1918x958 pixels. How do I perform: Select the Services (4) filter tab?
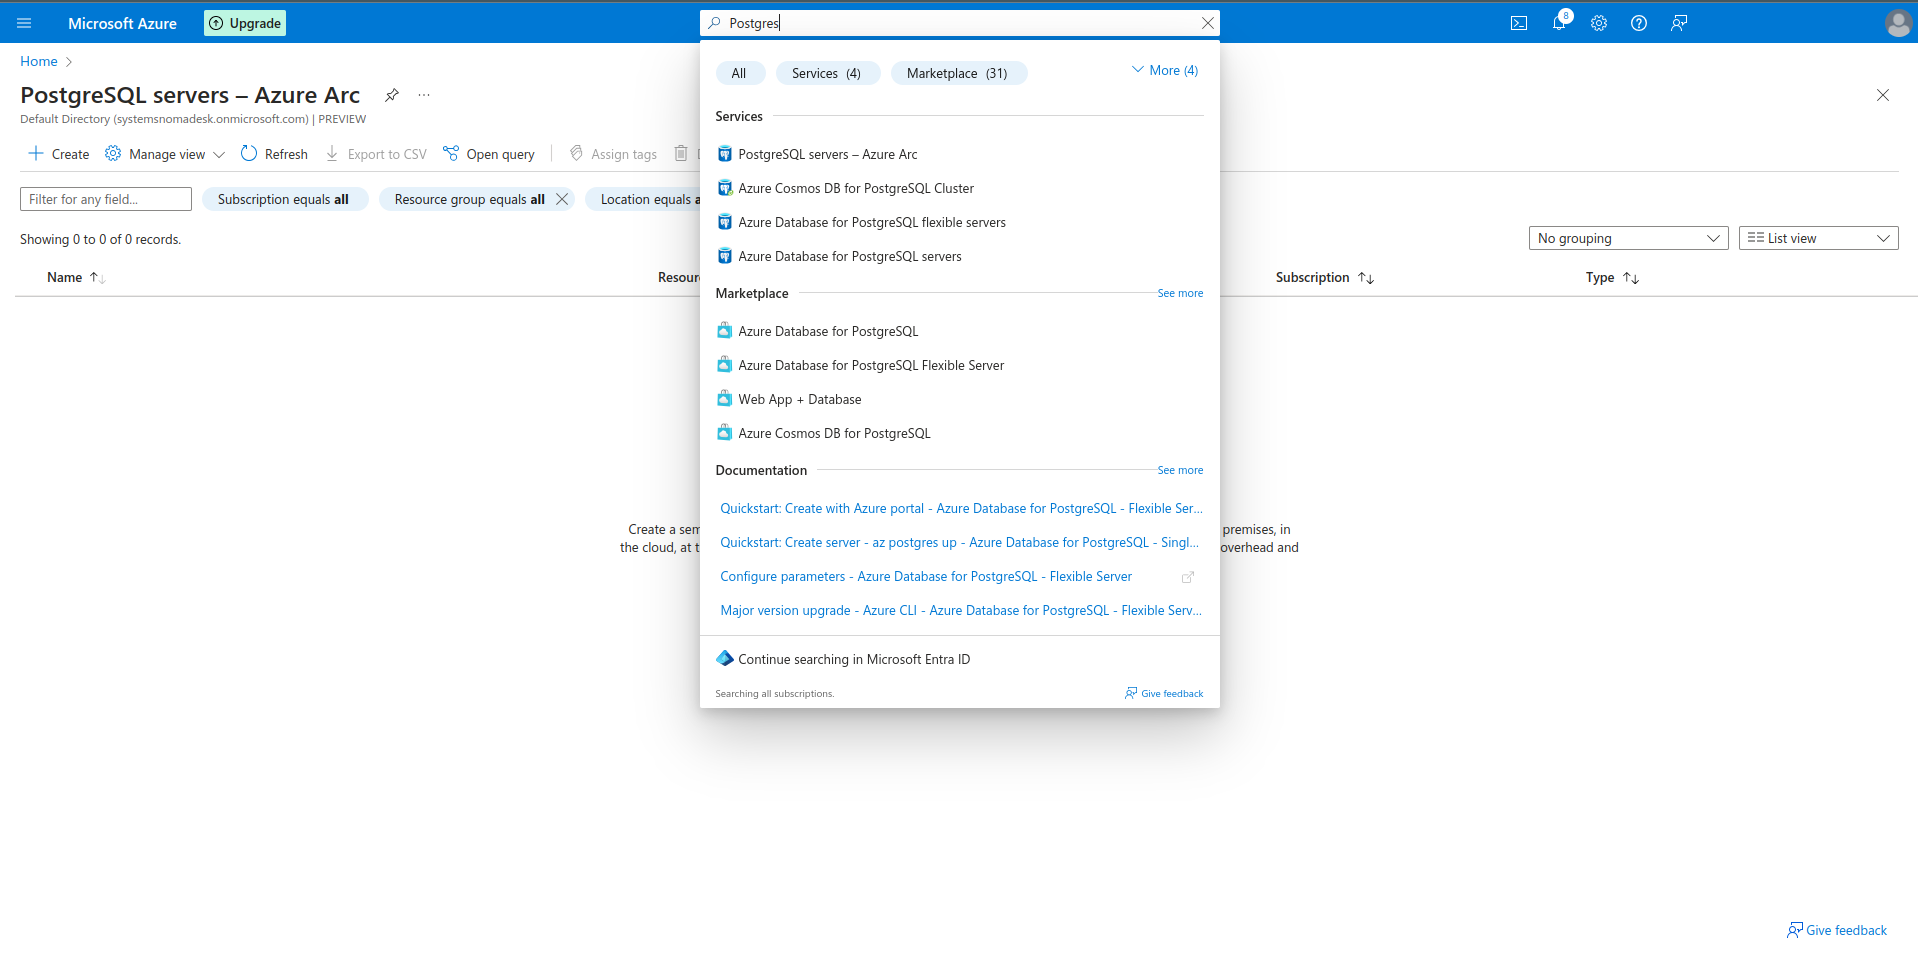[x=827, y=73]
